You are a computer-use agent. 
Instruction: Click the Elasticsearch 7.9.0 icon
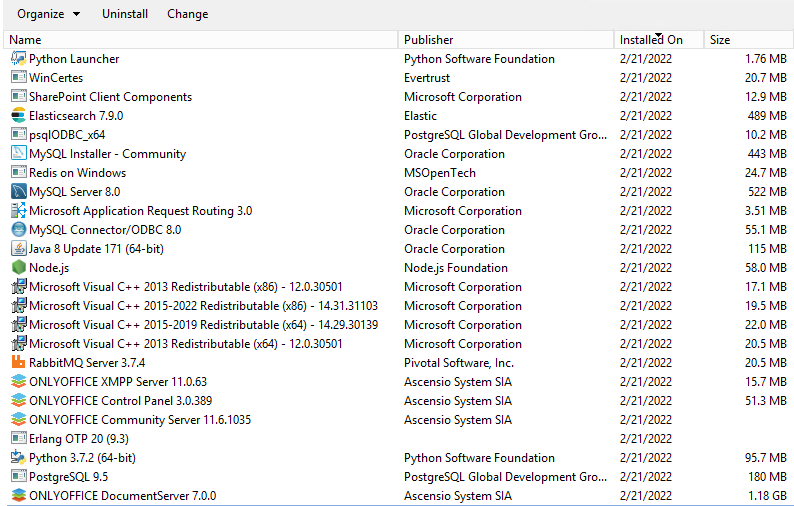click(x=19, y=115)
